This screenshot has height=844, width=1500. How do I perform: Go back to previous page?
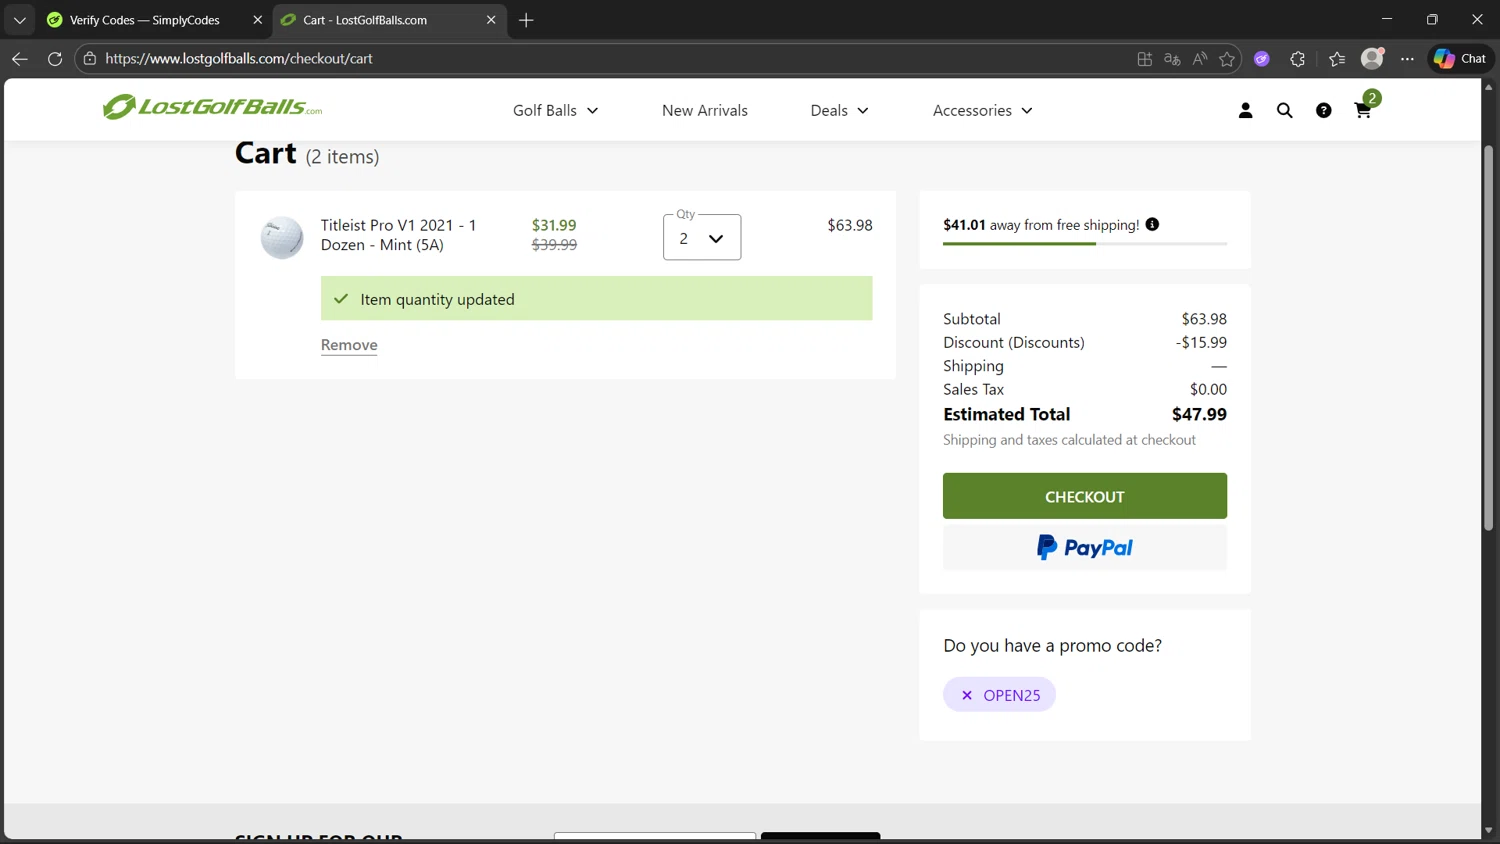coord(19,59)
